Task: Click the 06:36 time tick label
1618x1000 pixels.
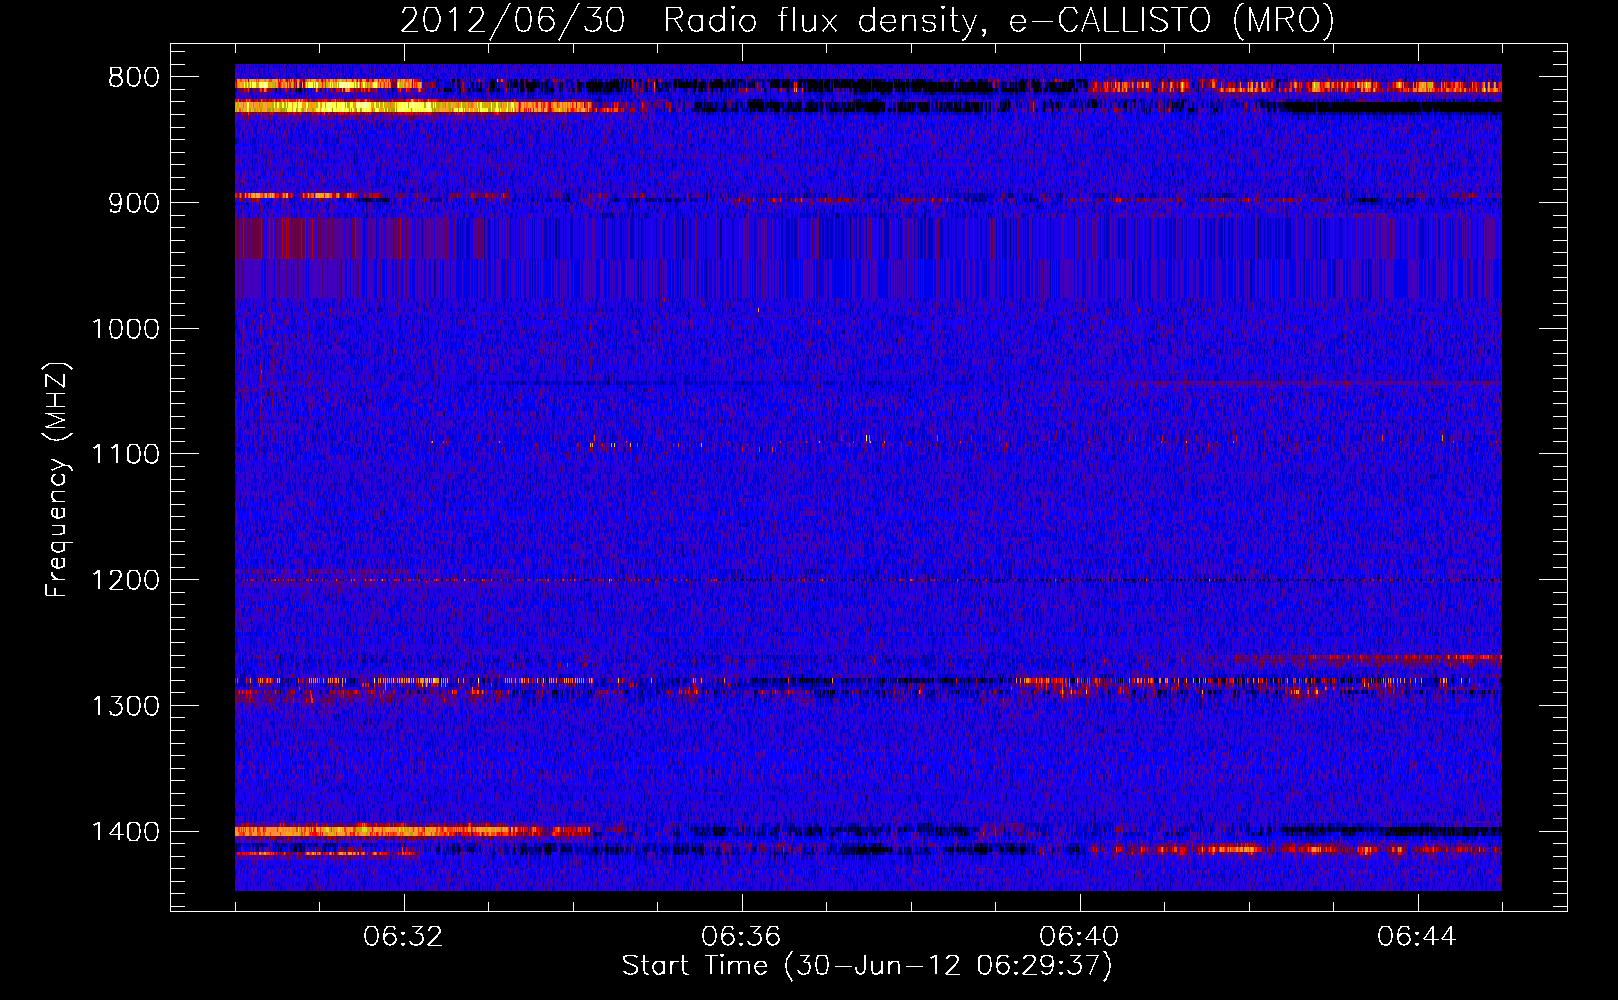Action: point(741,937)
